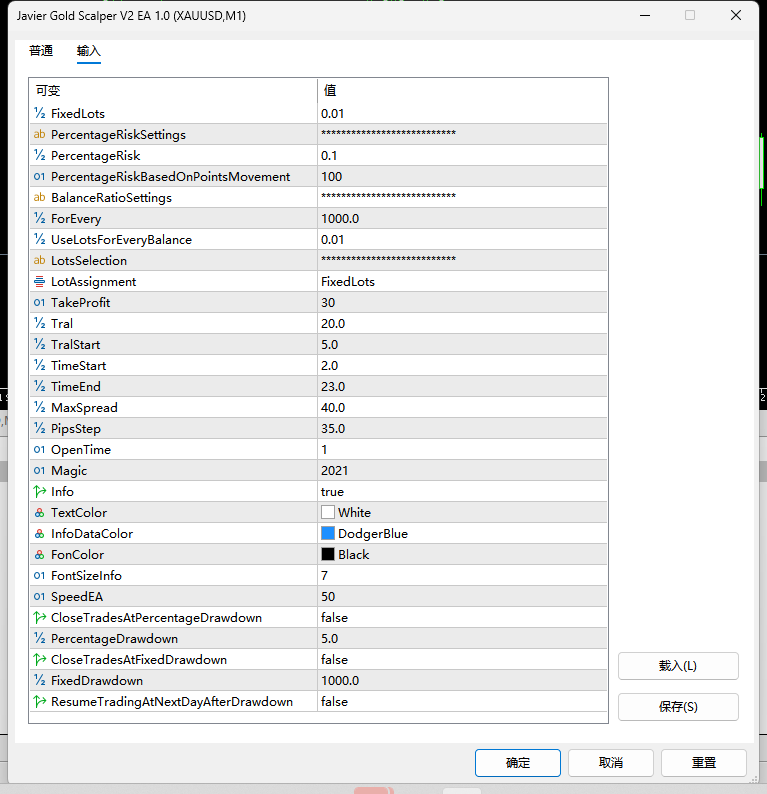Switch to the 普通 tab

(x=41, y=51)
